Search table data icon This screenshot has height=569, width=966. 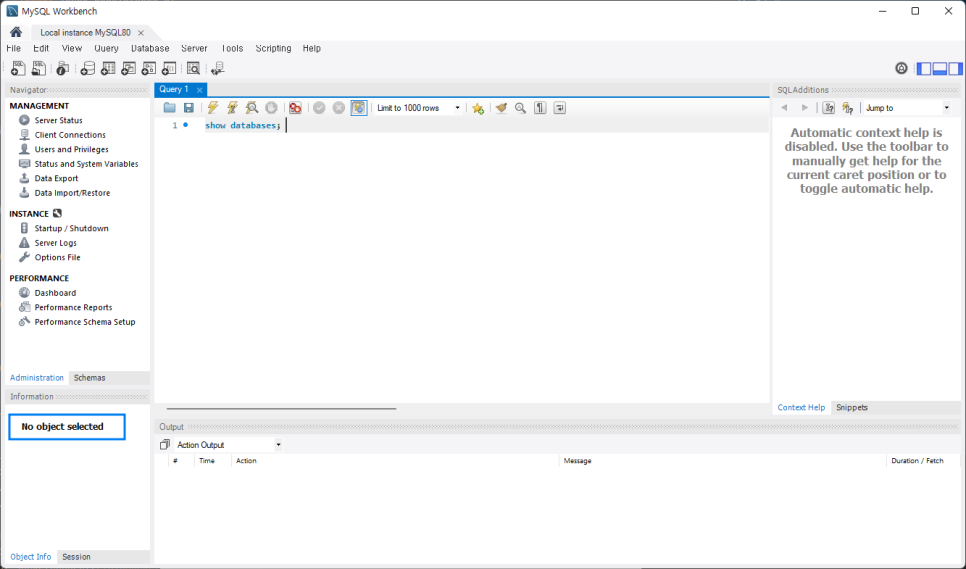[193, 68]
